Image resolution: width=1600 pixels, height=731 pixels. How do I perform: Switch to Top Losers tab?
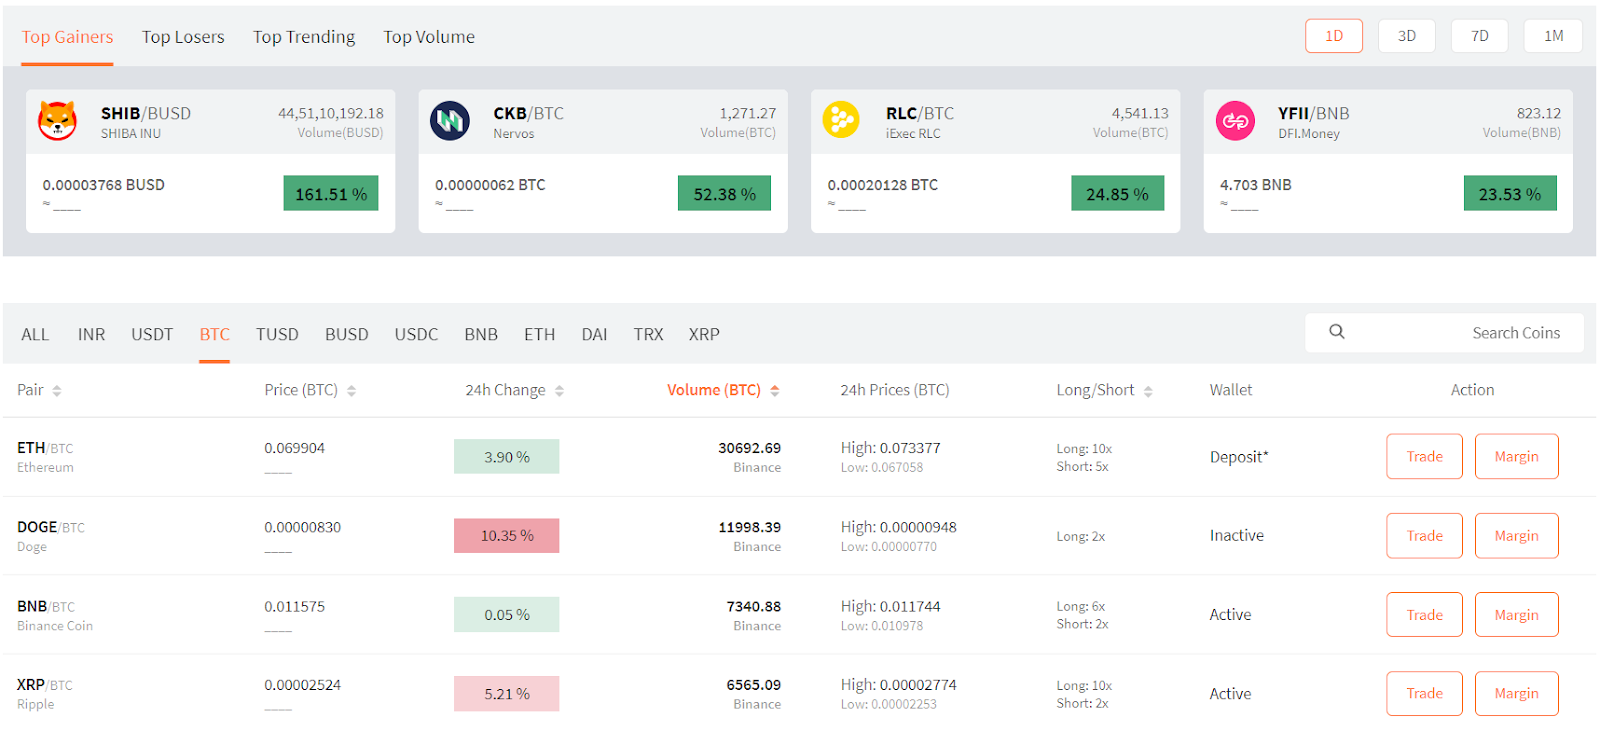(x=183, y=37)
